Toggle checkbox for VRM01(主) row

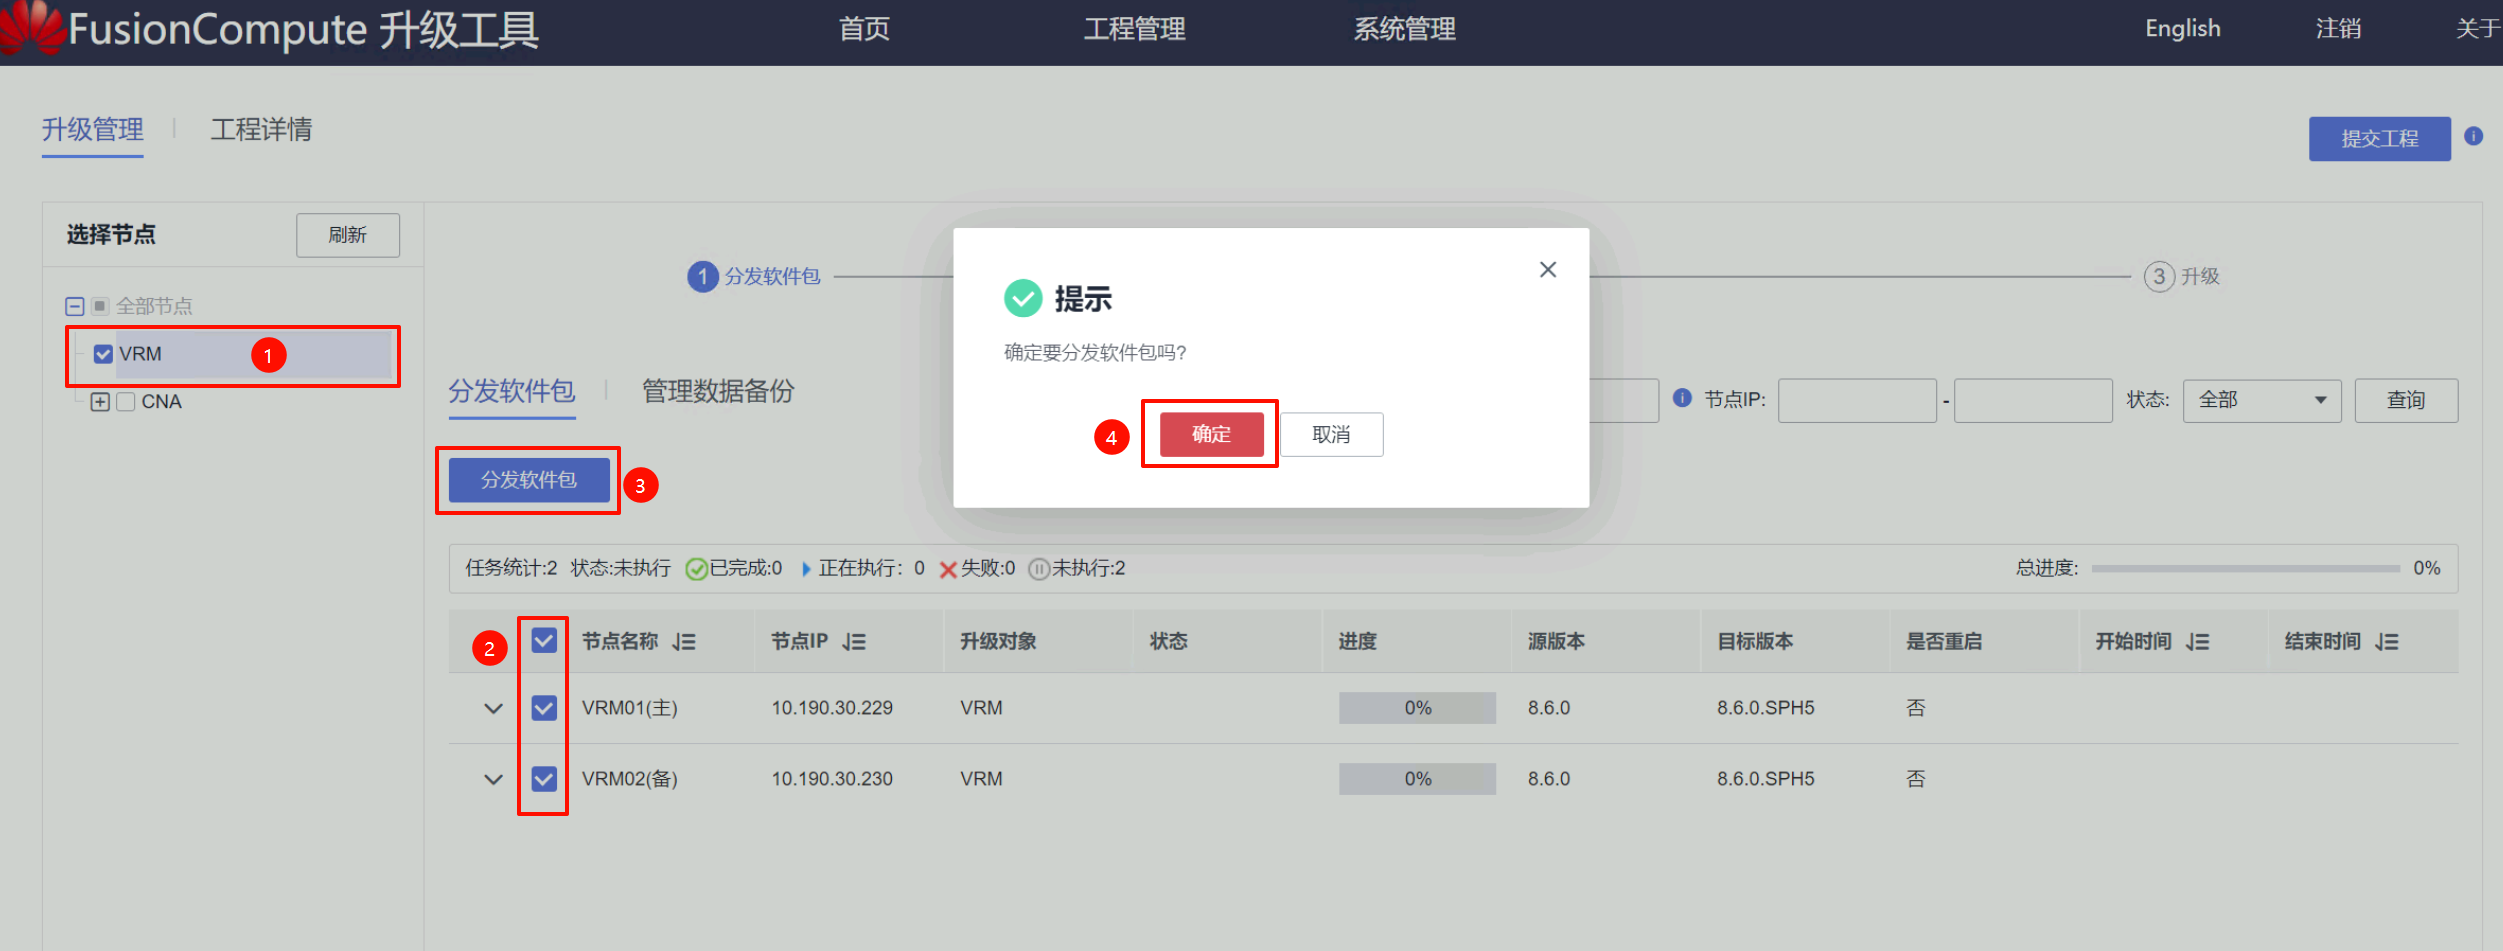tap(543, 708)
